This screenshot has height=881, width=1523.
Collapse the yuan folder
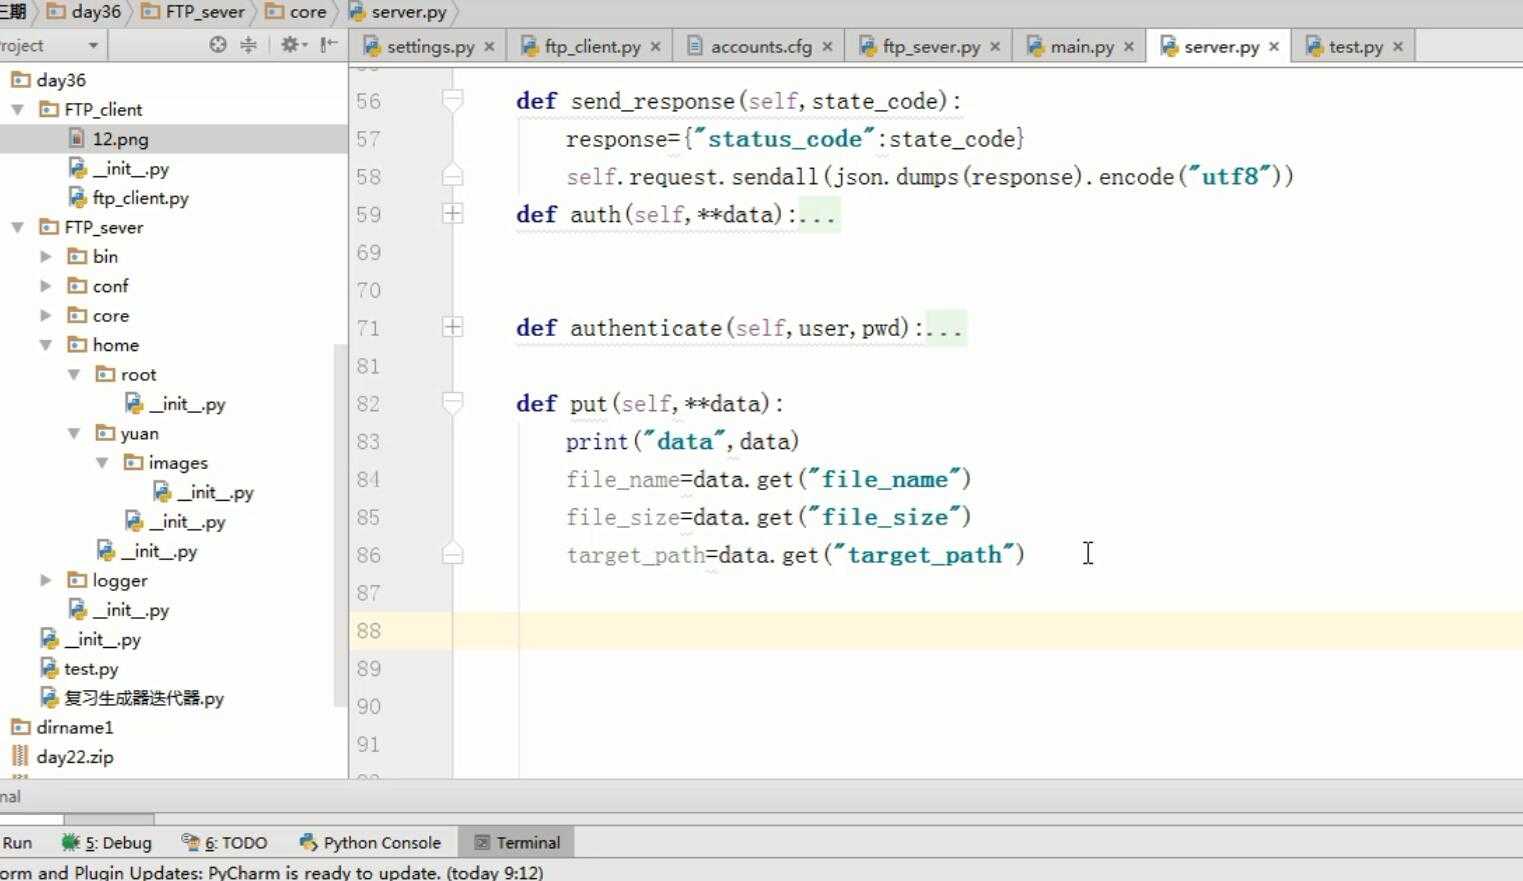(x=73, y=434)
